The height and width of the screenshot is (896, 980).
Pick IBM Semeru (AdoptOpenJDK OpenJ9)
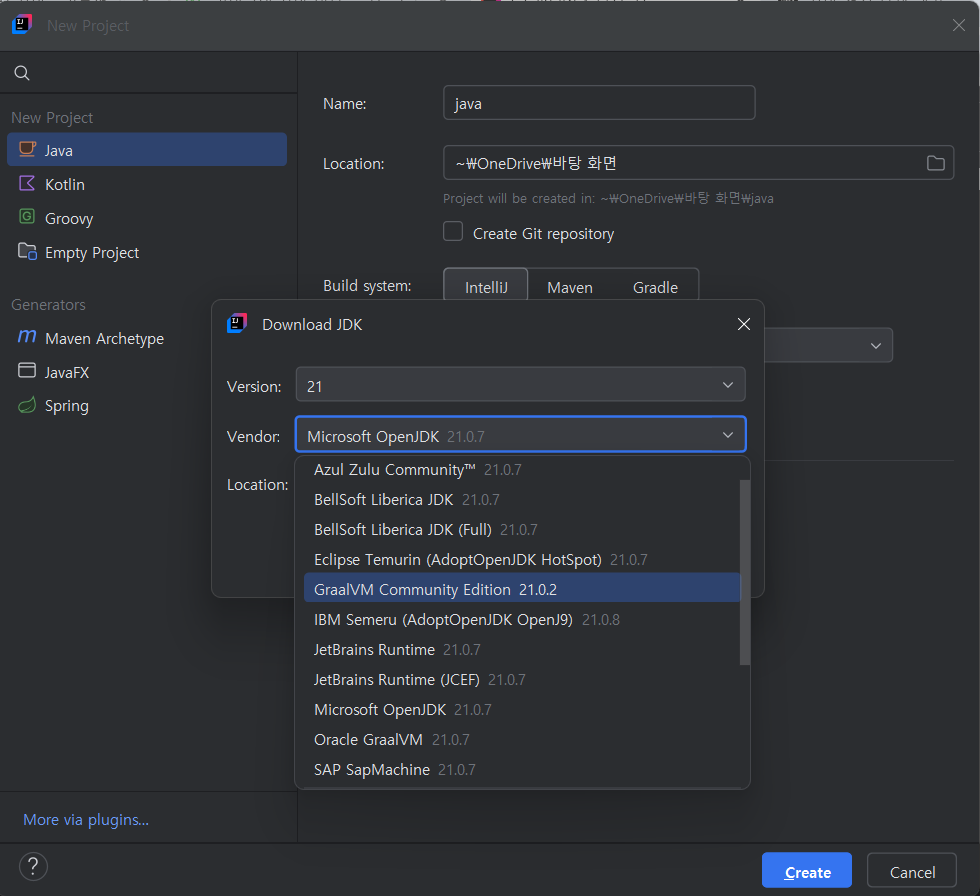tap(522, 620)
